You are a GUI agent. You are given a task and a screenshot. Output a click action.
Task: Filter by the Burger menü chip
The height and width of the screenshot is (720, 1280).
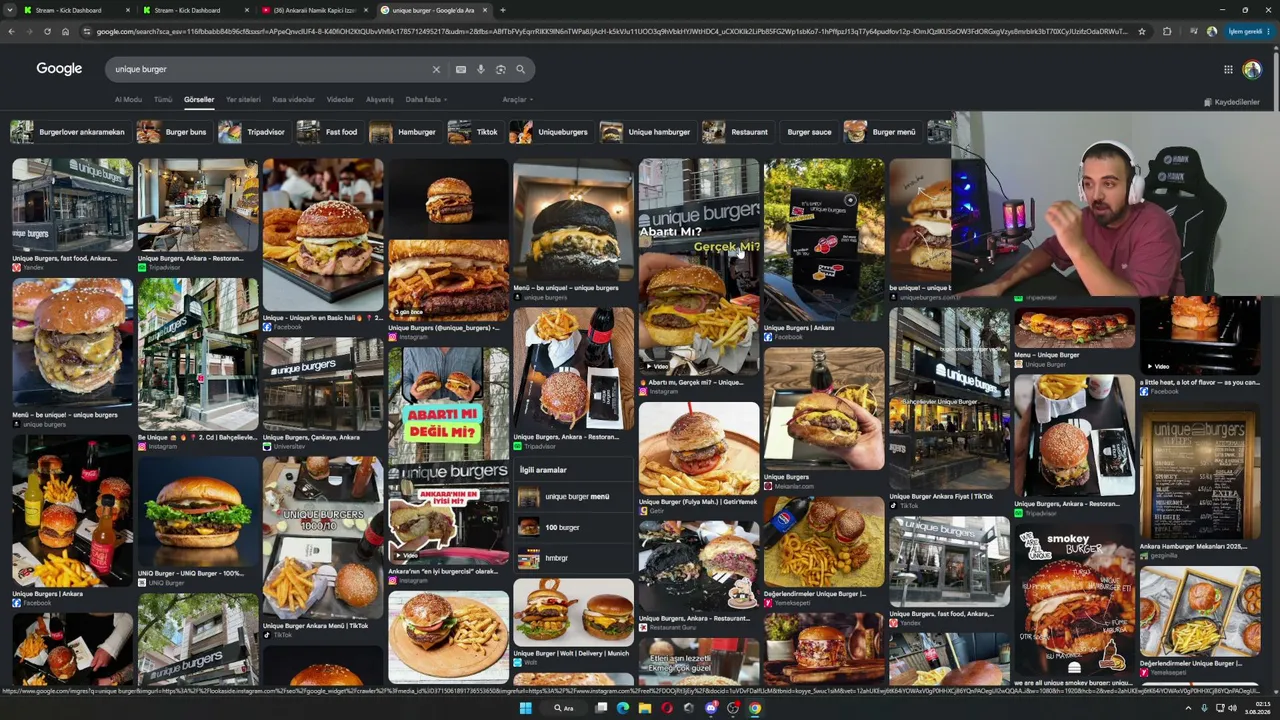(881, 132)
